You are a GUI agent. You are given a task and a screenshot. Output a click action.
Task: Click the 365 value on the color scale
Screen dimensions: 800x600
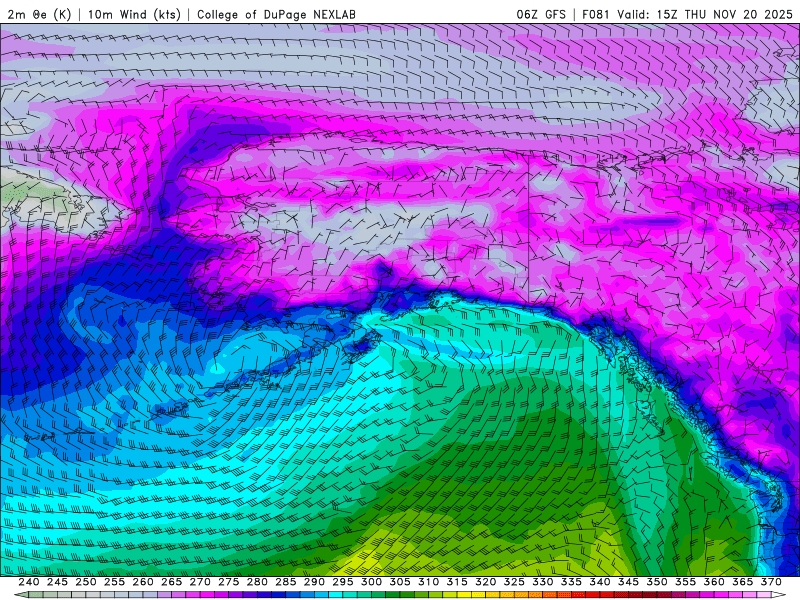[x=743, y=582]
